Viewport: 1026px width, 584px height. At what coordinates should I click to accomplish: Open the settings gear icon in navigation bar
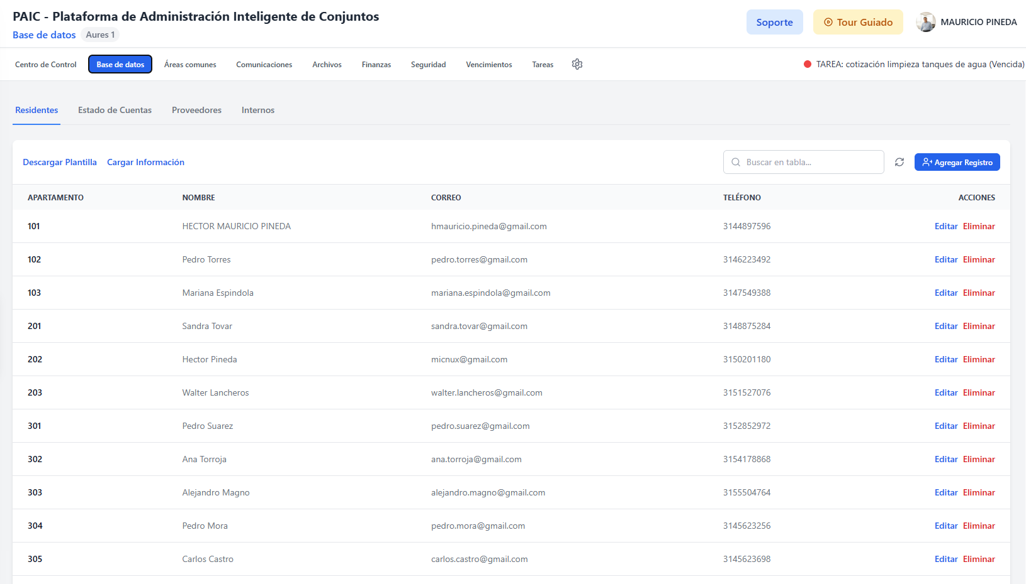[576, 64]
